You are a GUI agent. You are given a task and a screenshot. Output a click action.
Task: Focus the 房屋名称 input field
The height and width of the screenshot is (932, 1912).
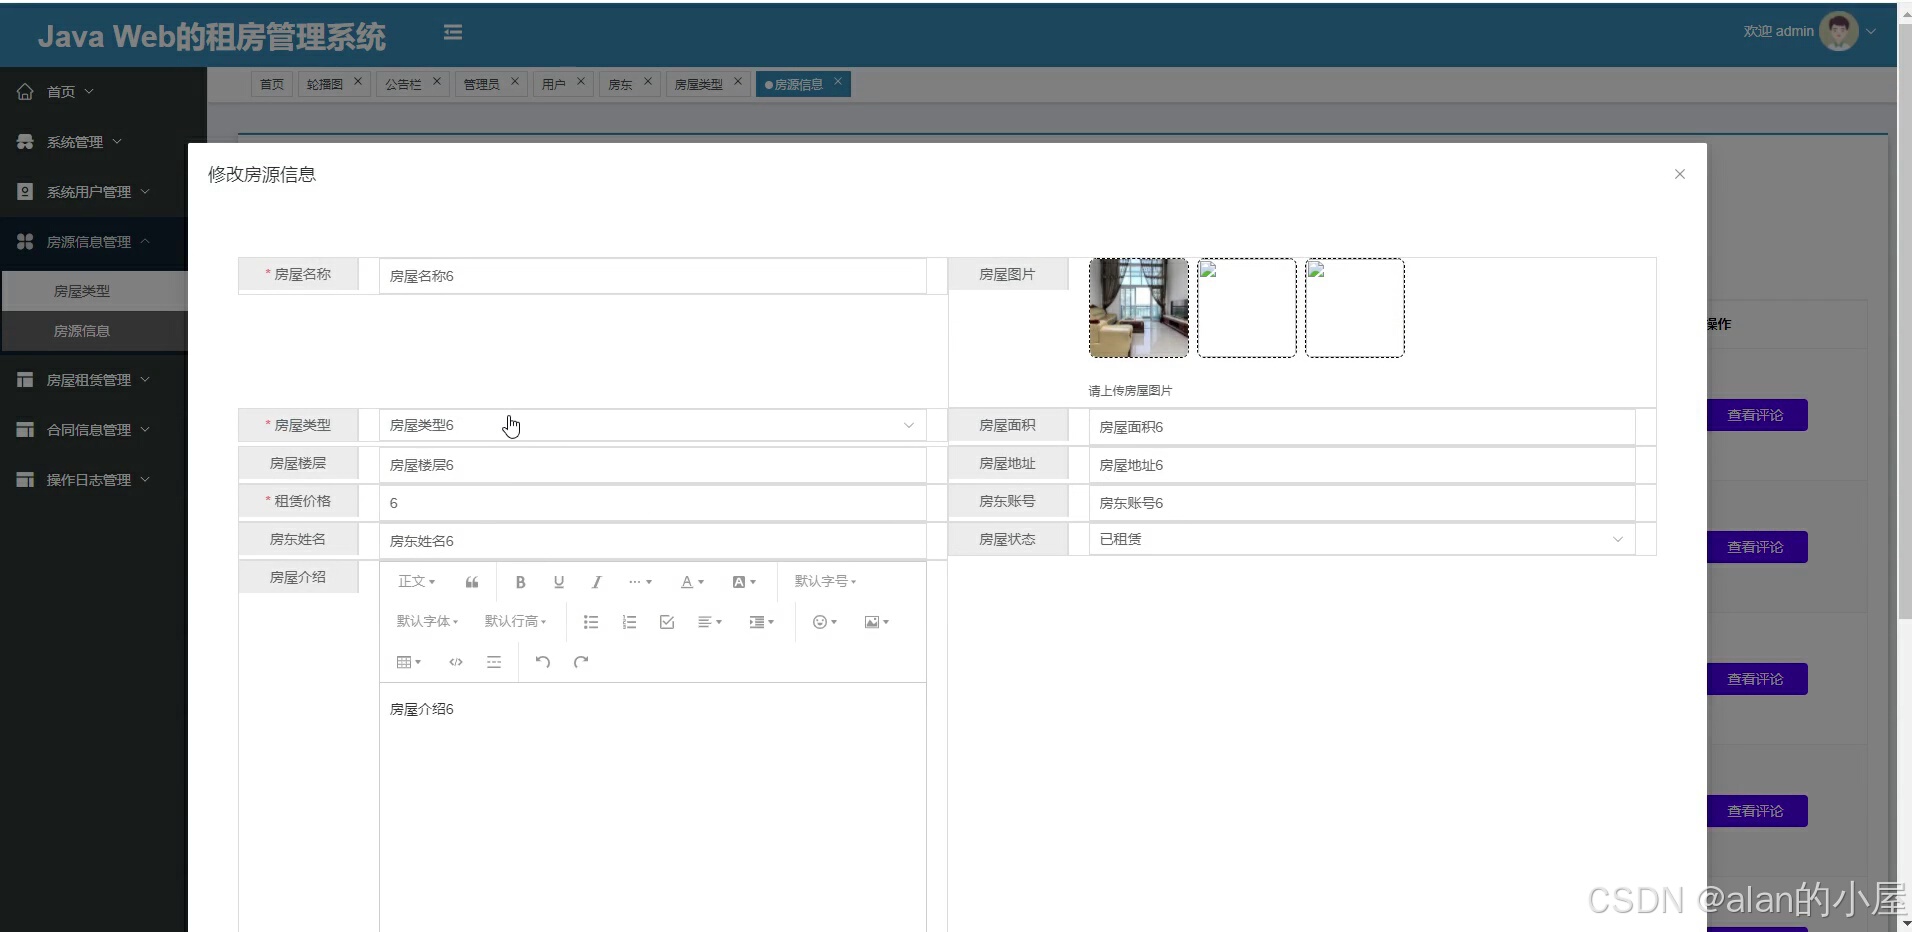point(652,276)
